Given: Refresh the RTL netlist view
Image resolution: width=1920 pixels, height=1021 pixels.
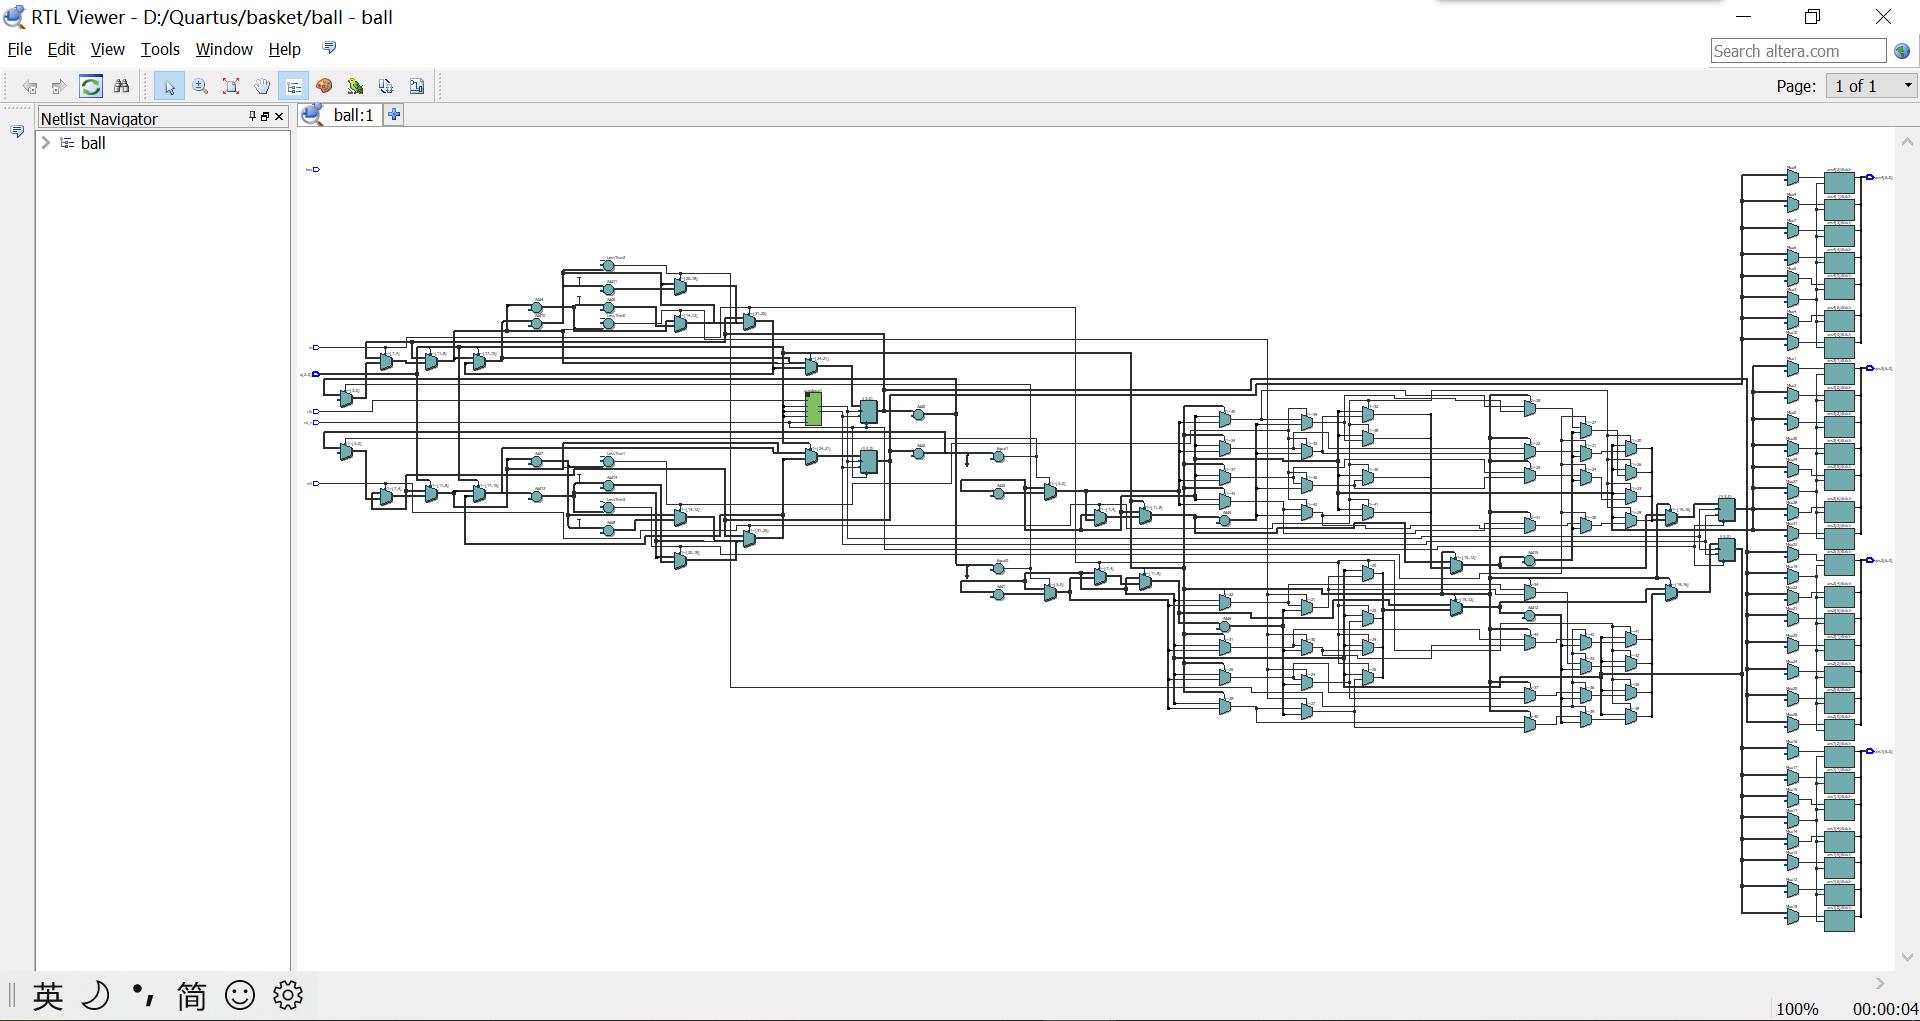Looking at the screenshot, I should [x=91, y=86].
